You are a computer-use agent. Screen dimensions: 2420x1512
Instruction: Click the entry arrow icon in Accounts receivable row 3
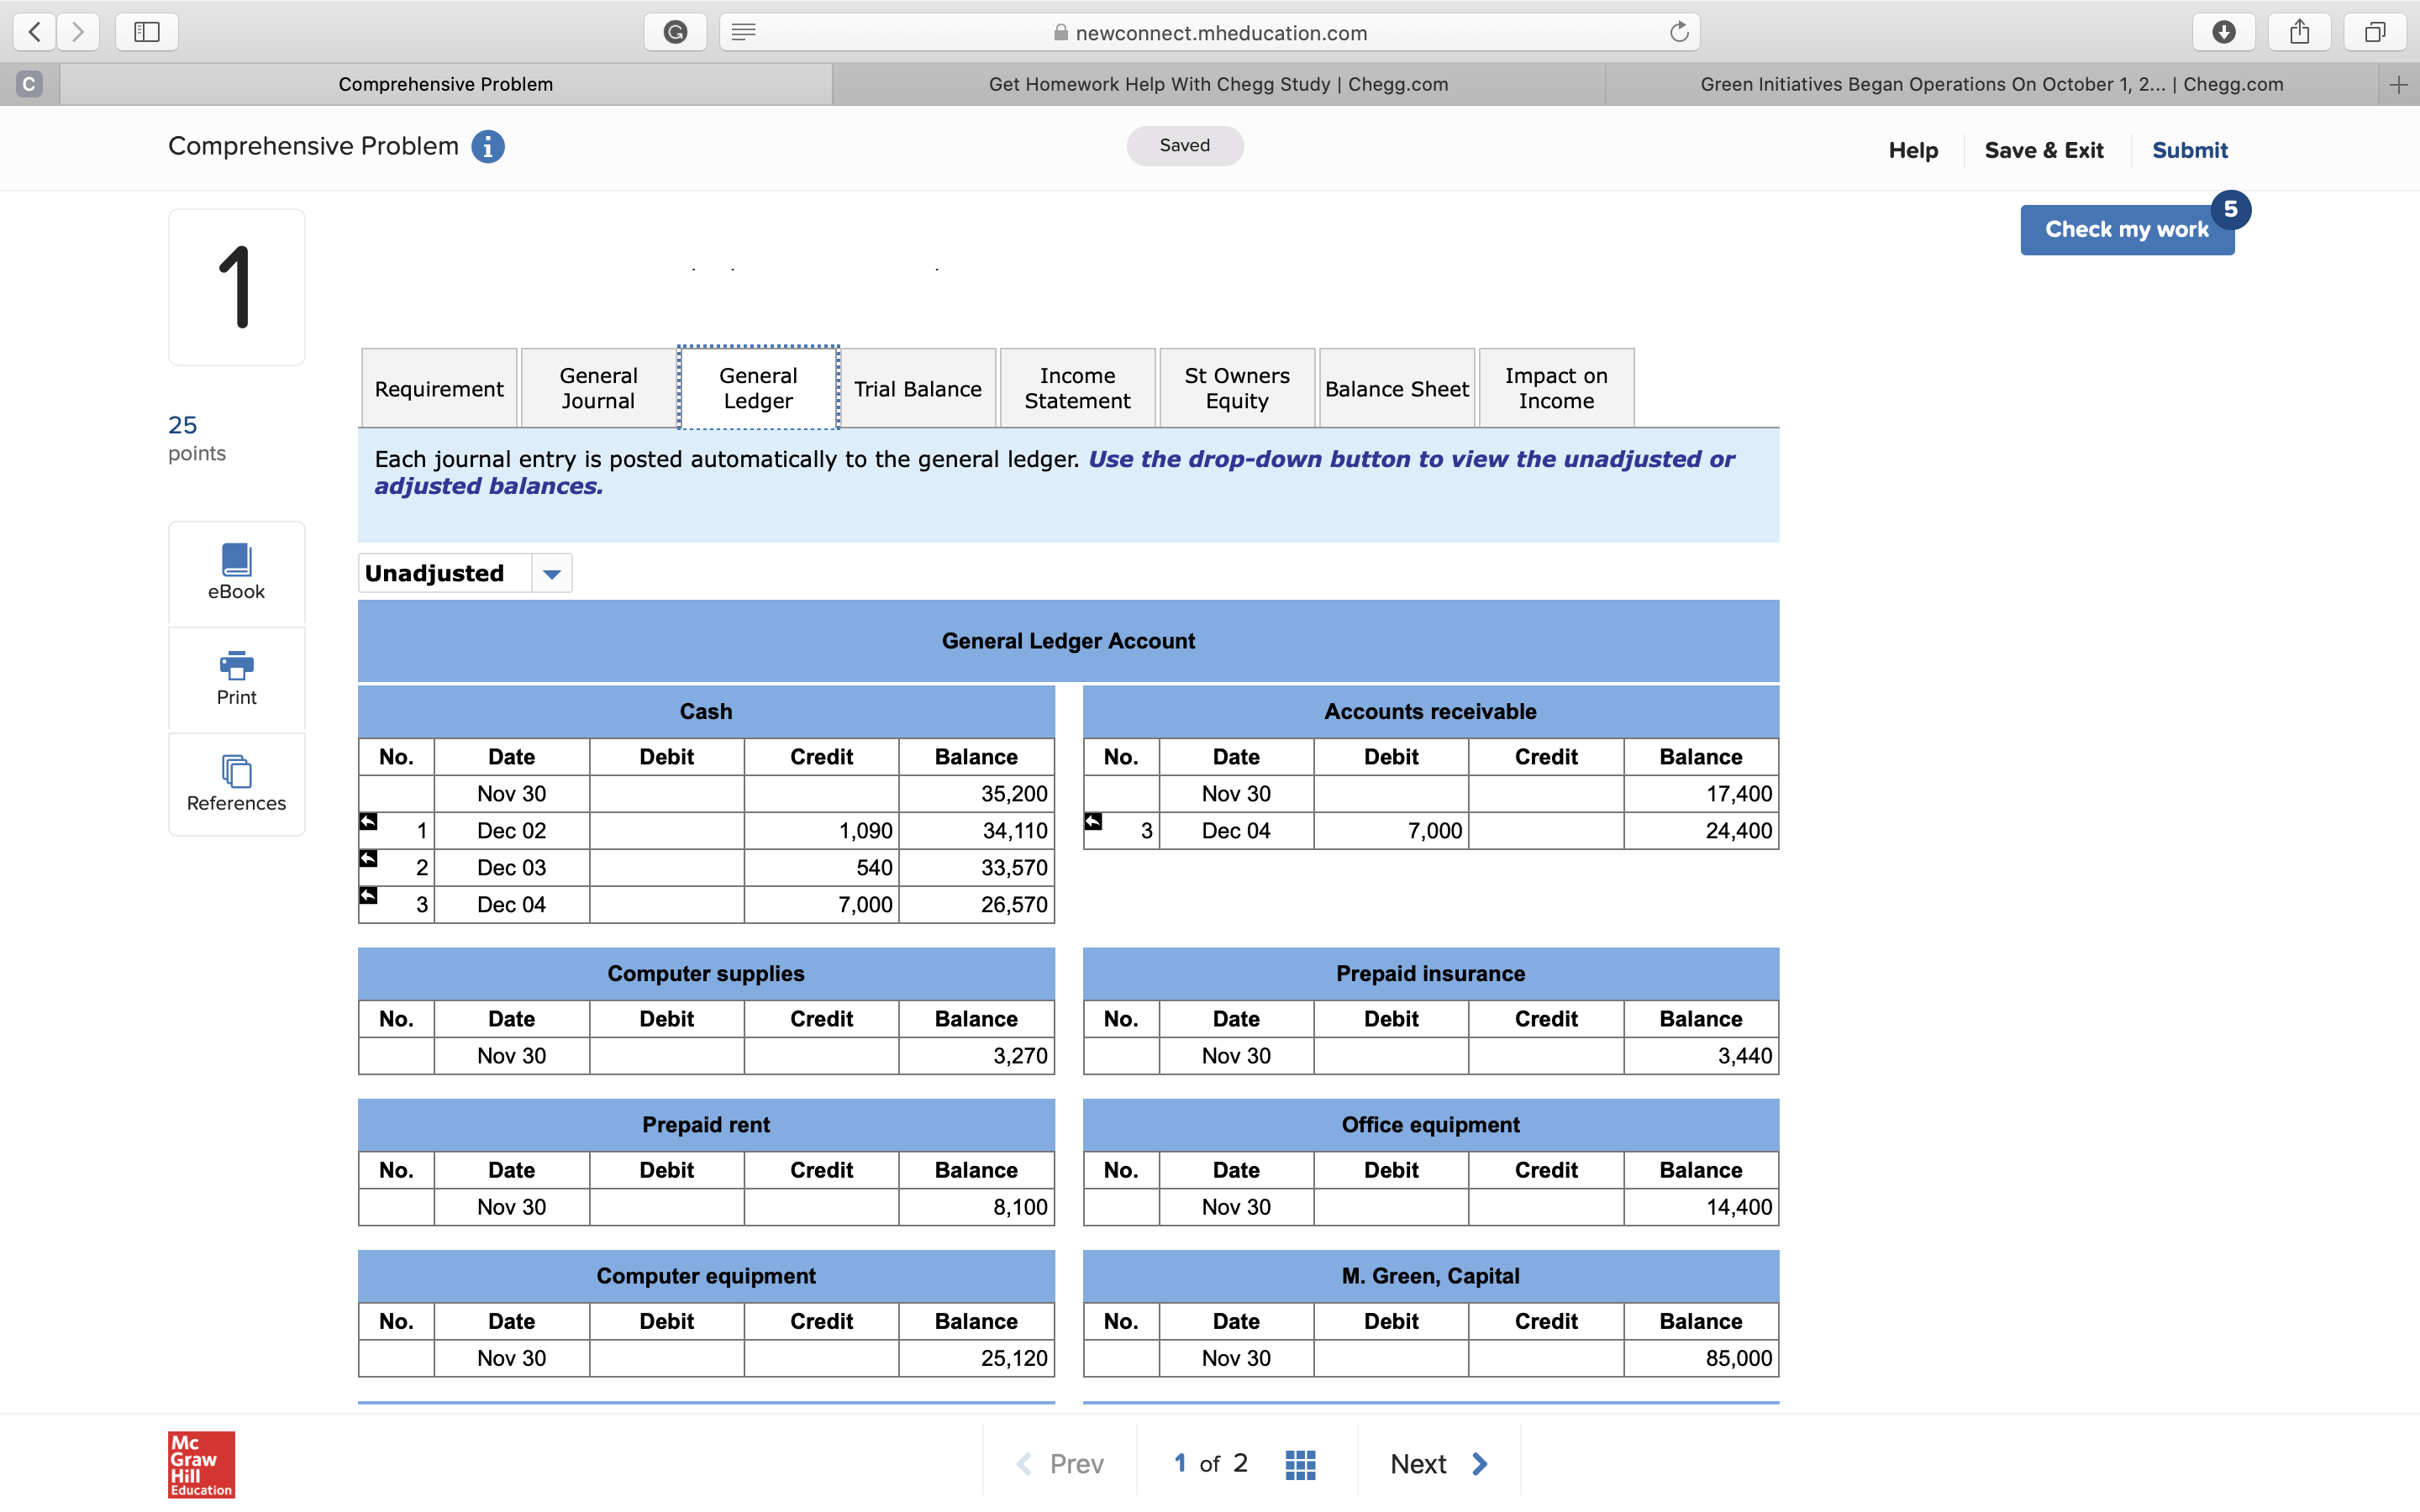coord(1093,822)
